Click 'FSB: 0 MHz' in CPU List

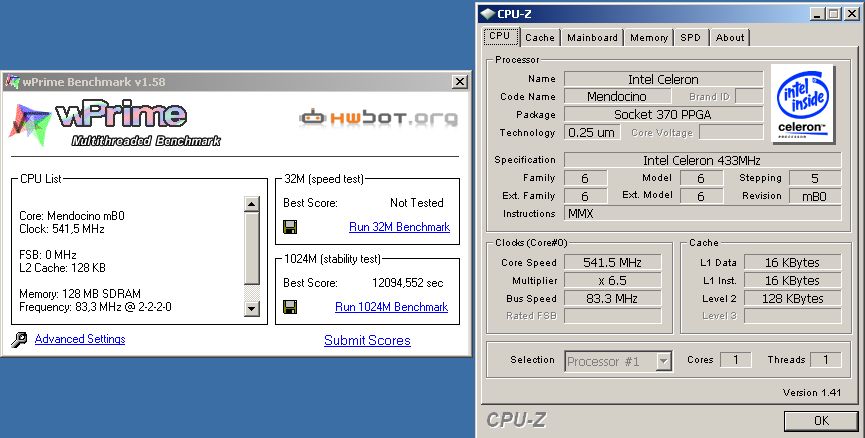pyautogui.click(x=47, y=255)
